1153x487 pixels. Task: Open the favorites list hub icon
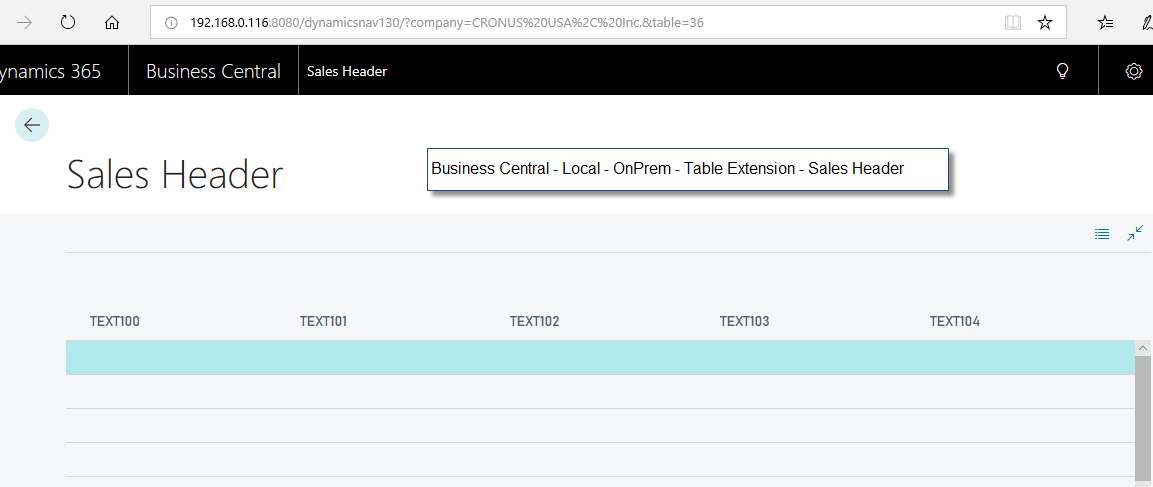pos(1105,22)
